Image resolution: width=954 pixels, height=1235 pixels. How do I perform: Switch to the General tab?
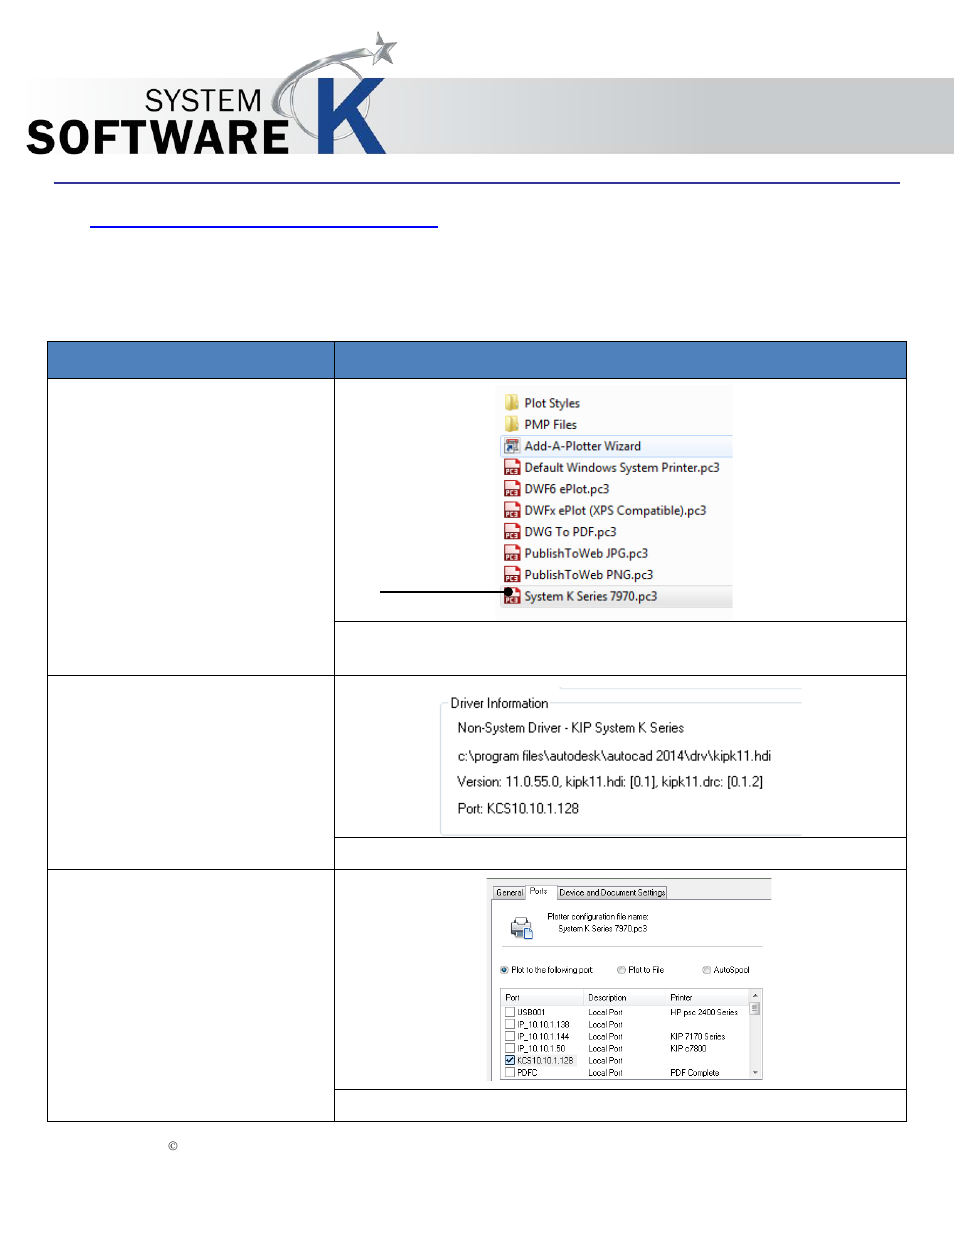[510, 892]
